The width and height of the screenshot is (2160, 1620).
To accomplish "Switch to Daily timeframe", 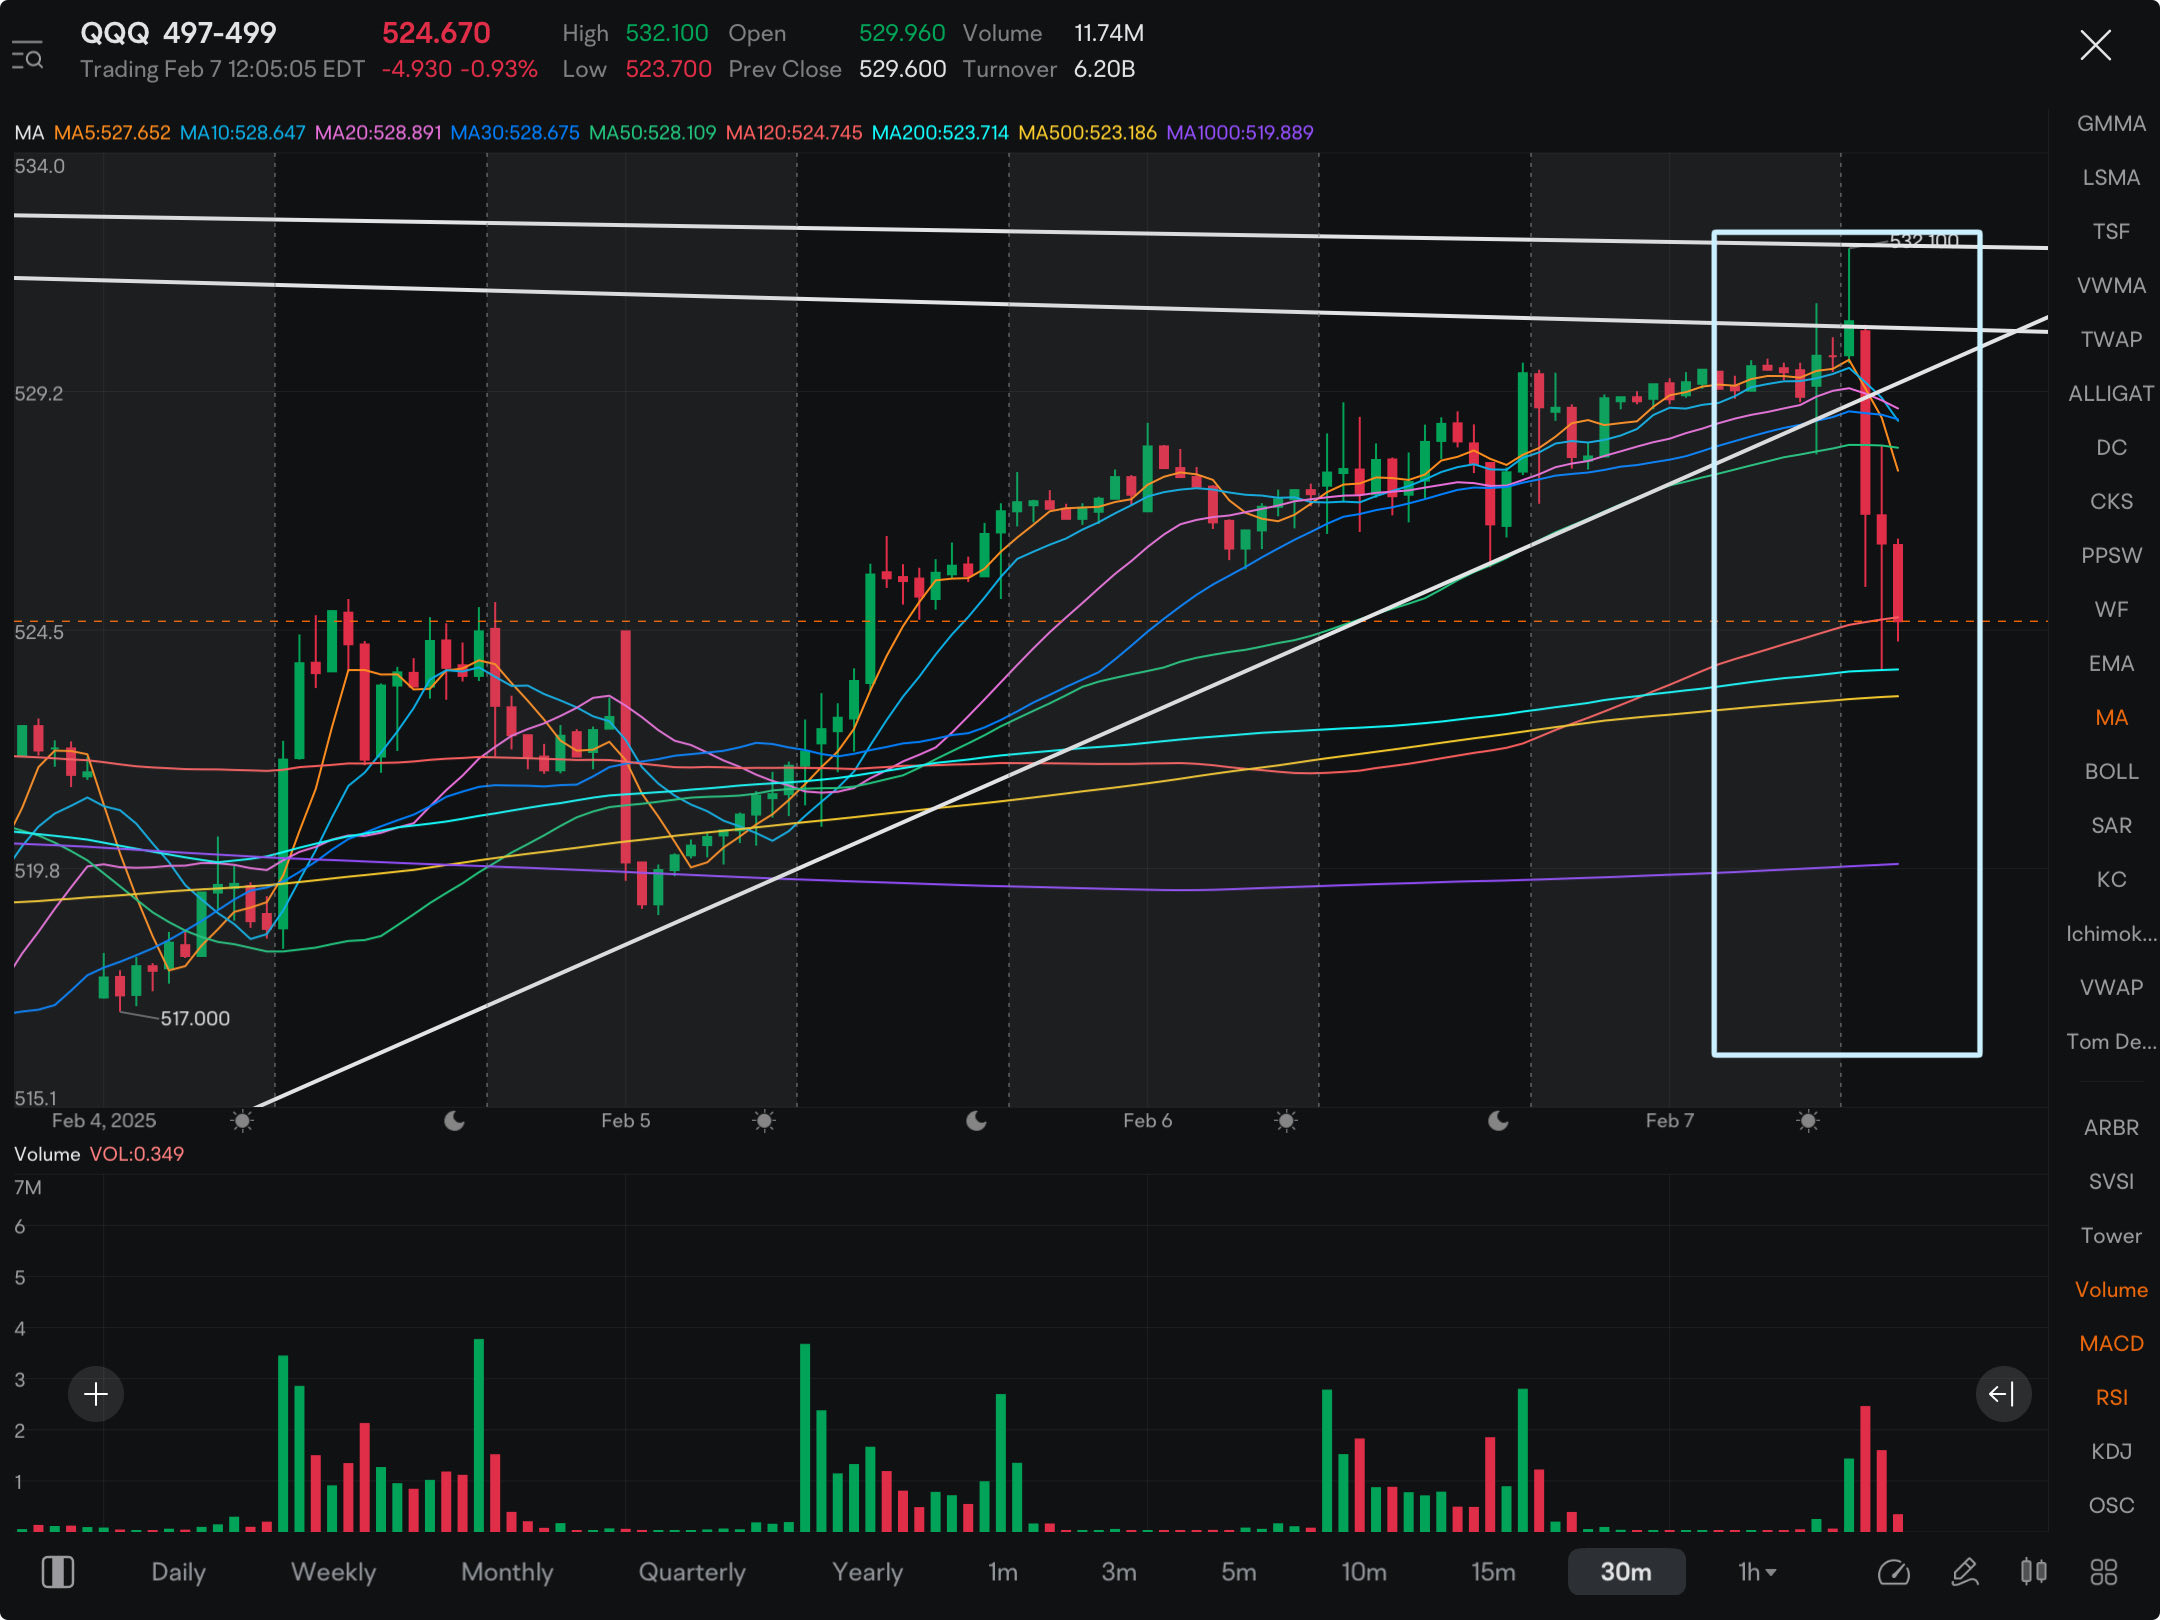I will pyautogui.click(x=178, y=1572).
